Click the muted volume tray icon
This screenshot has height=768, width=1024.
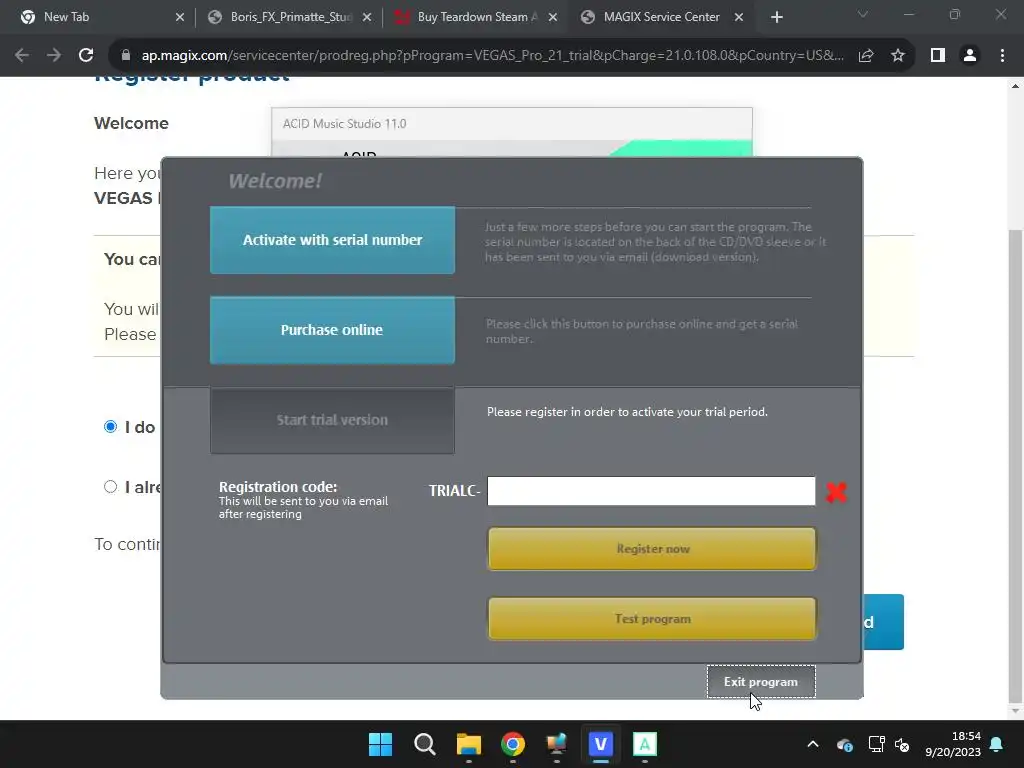coord(902,744)
